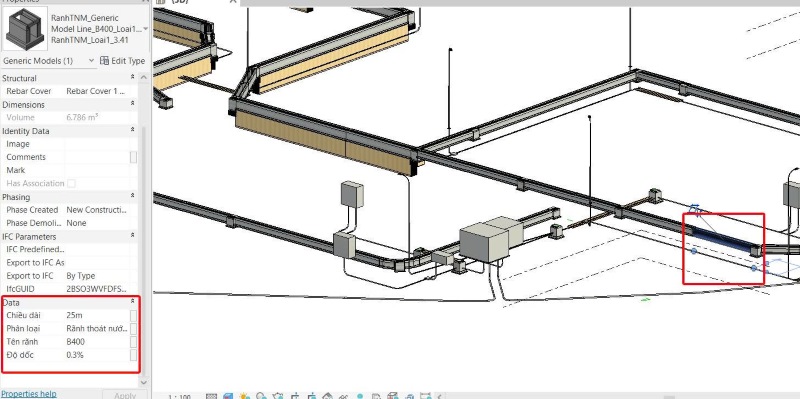Click small button beside Comments field

(x=133, y=157)
